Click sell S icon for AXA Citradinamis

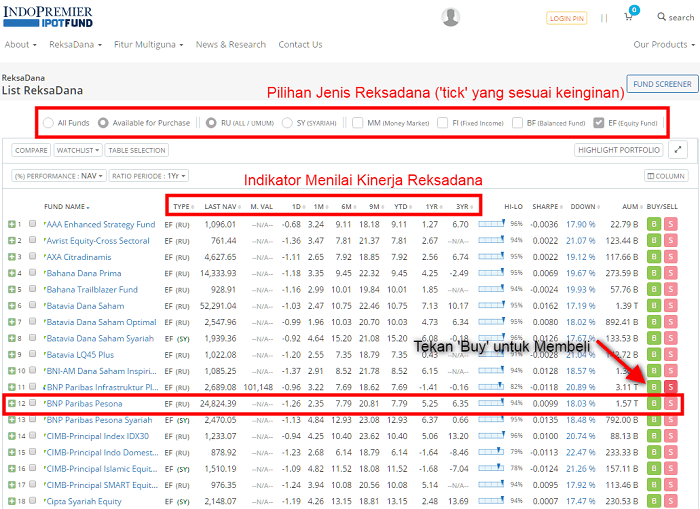[x=671, y=257]
